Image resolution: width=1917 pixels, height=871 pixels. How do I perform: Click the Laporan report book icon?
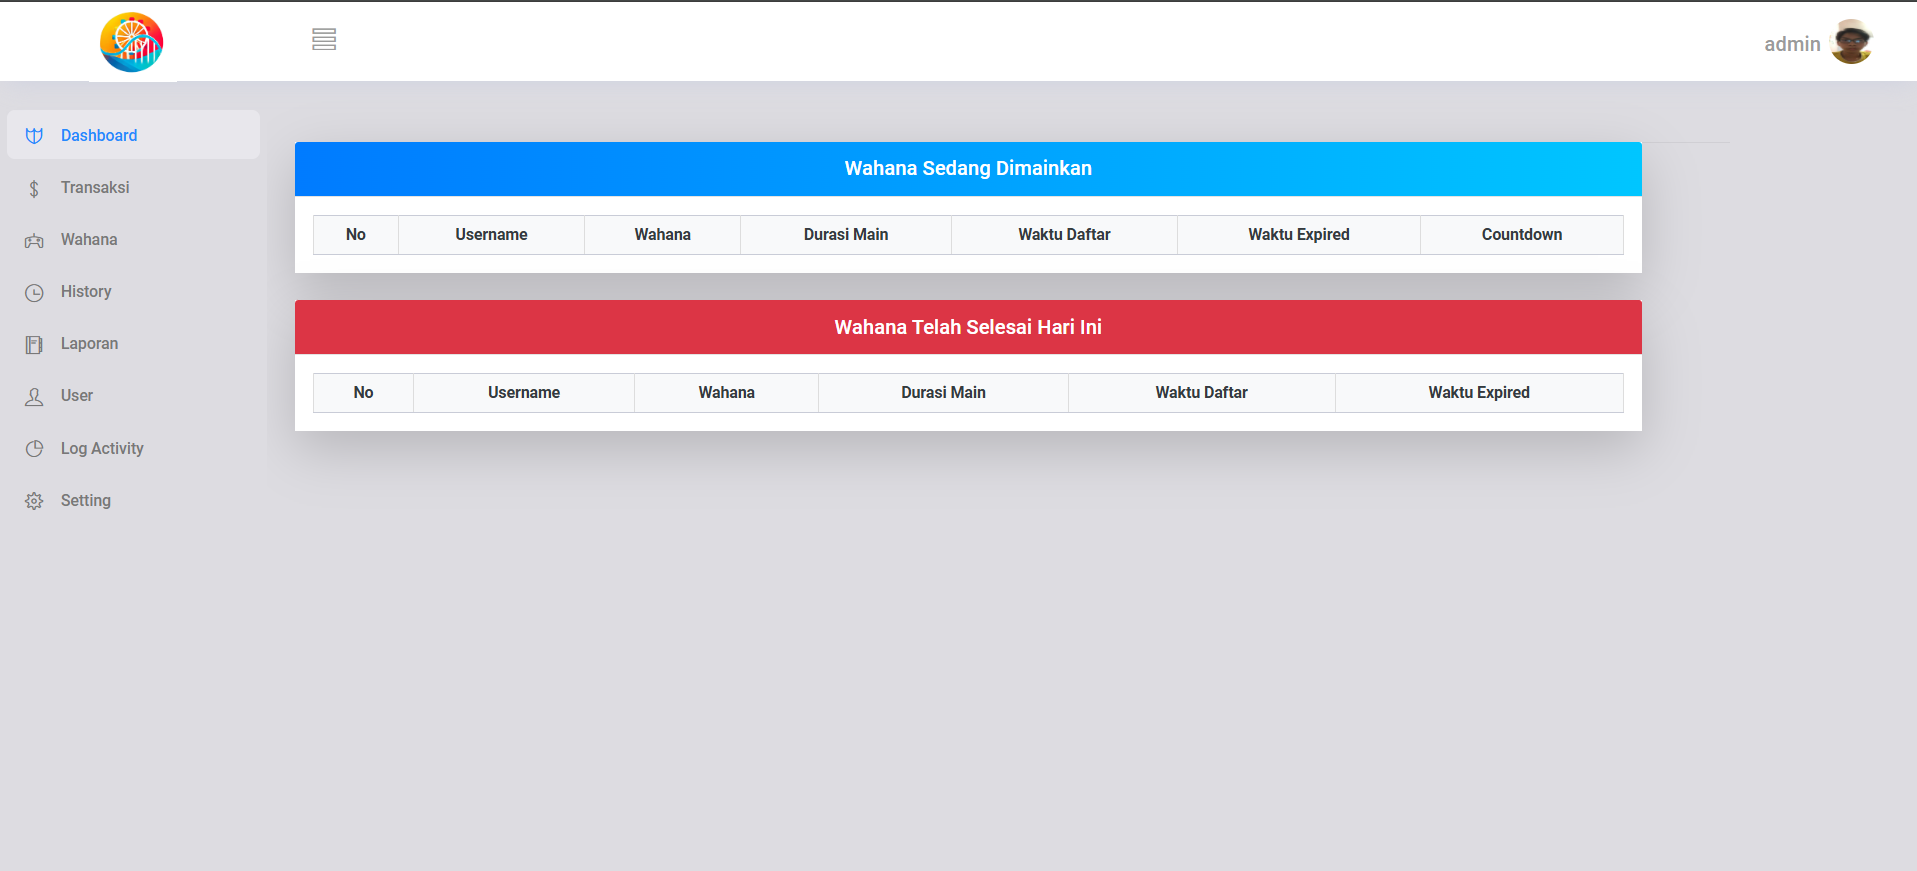[x=34, y=345]
